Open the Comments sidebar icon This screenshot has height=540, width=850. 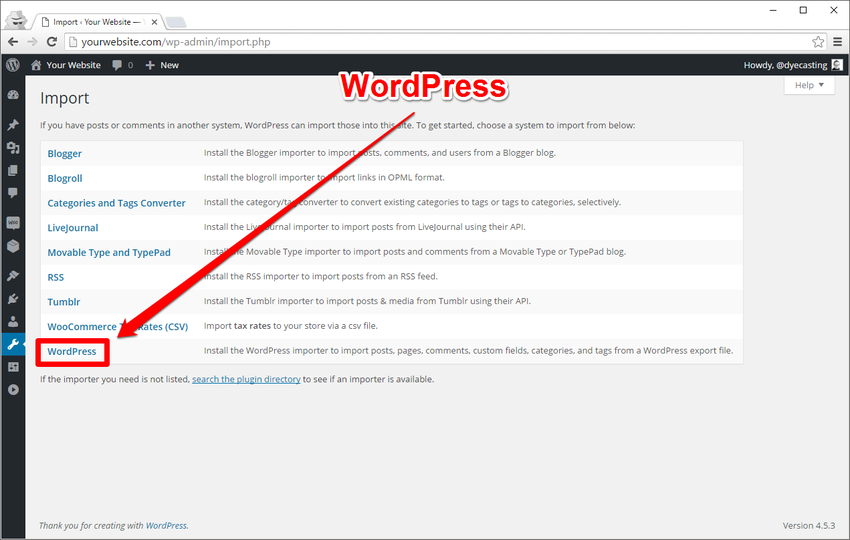click(x=13, y=193)
